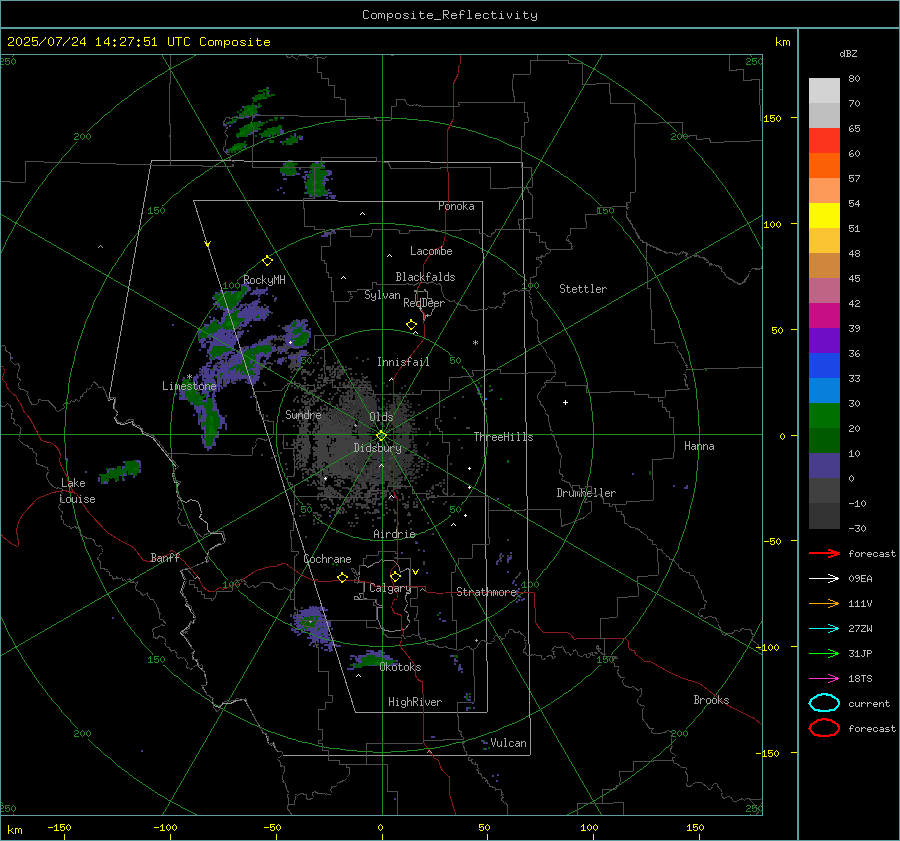Click the yellow diamond marker near RockyMH
The width and height of the screenshot is (900, 841).
[x=267, y=261]
